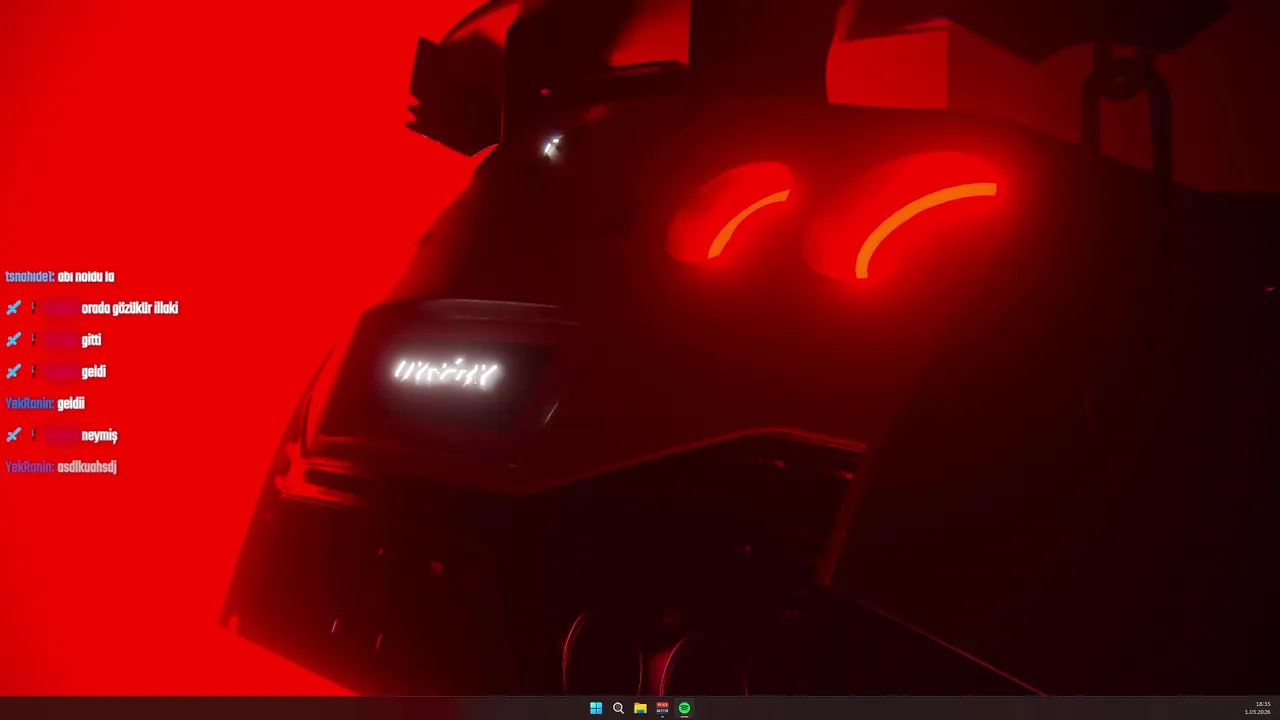Open File Explorer from taskbar
Screen dimensions: 1280x720
tap(640, 708)
